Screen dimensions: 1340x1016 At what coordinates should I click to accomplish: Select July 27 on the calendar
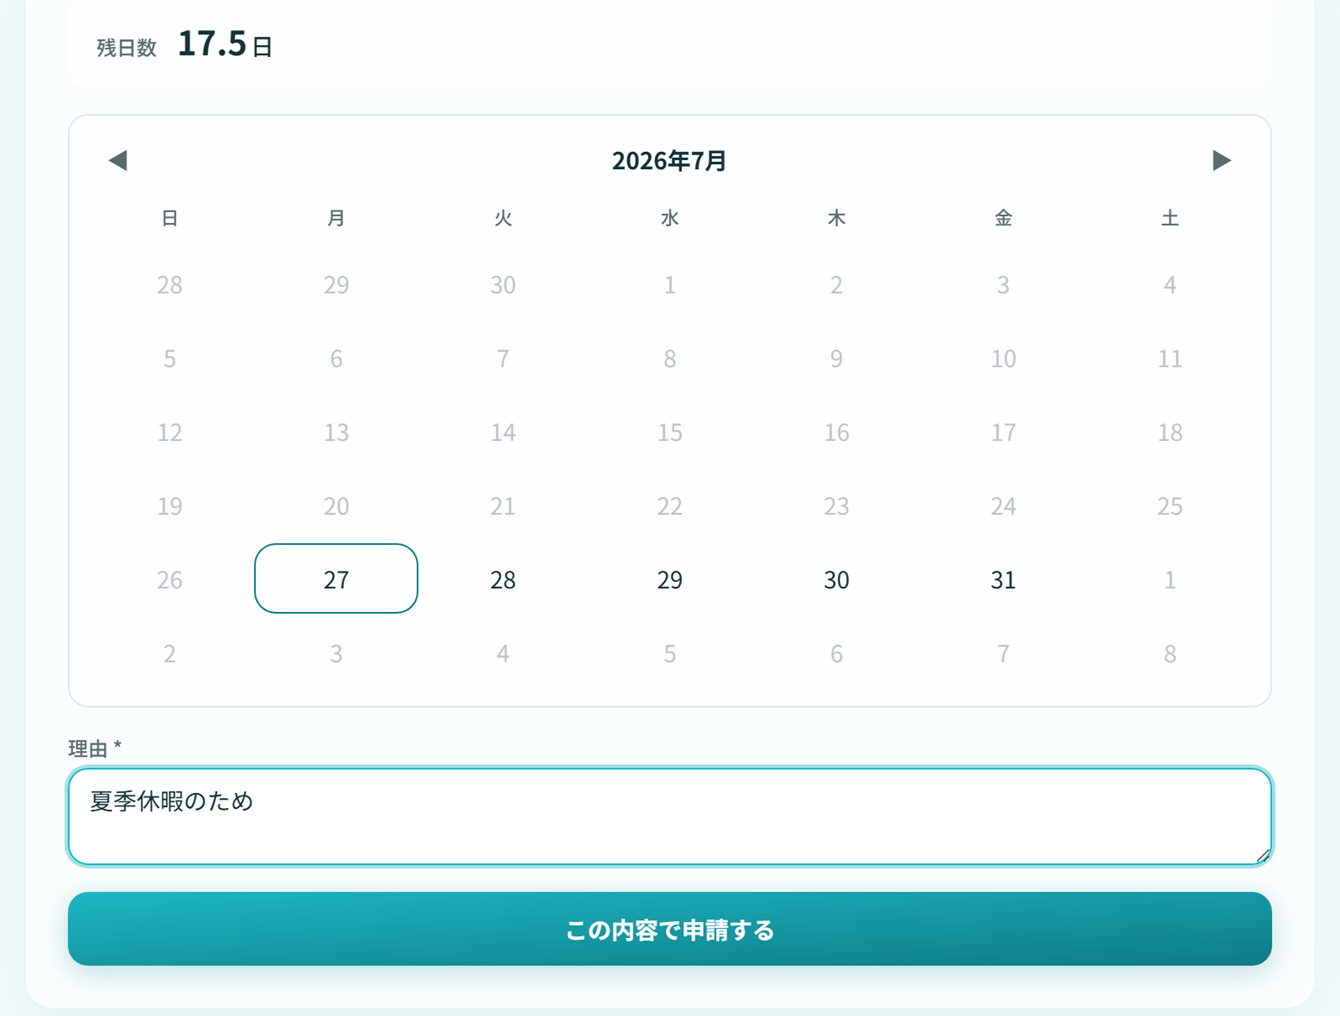tap(336, 579)
